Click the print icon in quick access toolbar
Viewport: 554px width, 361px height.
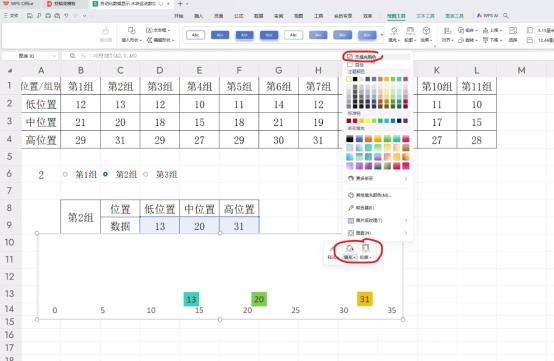tap(48, 16)
